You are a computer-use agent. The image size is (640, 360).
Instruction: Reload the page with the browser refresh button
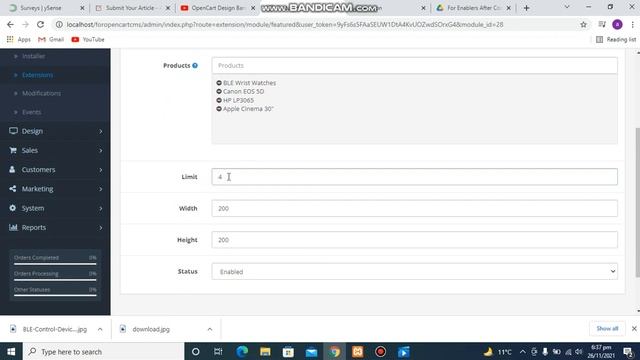pos(40,24)
